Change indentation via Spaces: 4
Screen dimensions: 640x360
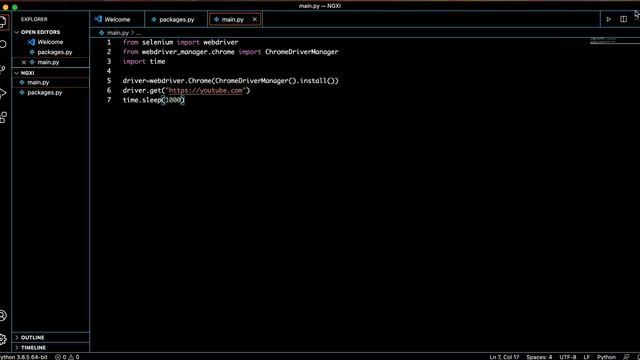pos(539,357)
